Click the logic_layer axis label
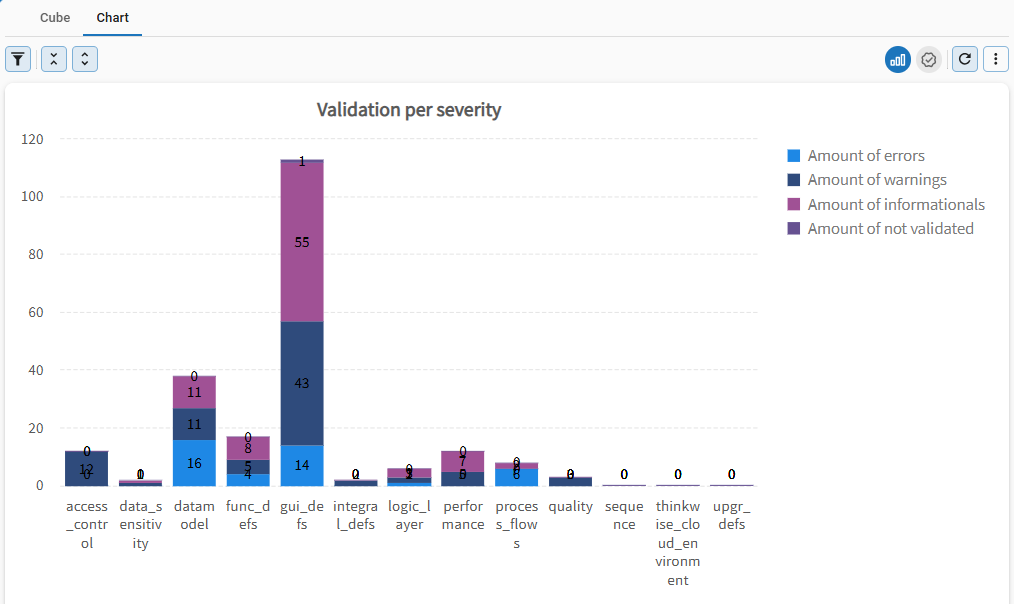The width and height of the screenshot is (1014, 604). (409, 515)
